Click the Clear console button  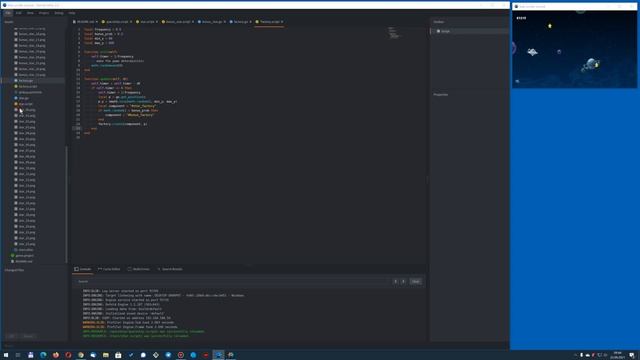click(416, 281)
